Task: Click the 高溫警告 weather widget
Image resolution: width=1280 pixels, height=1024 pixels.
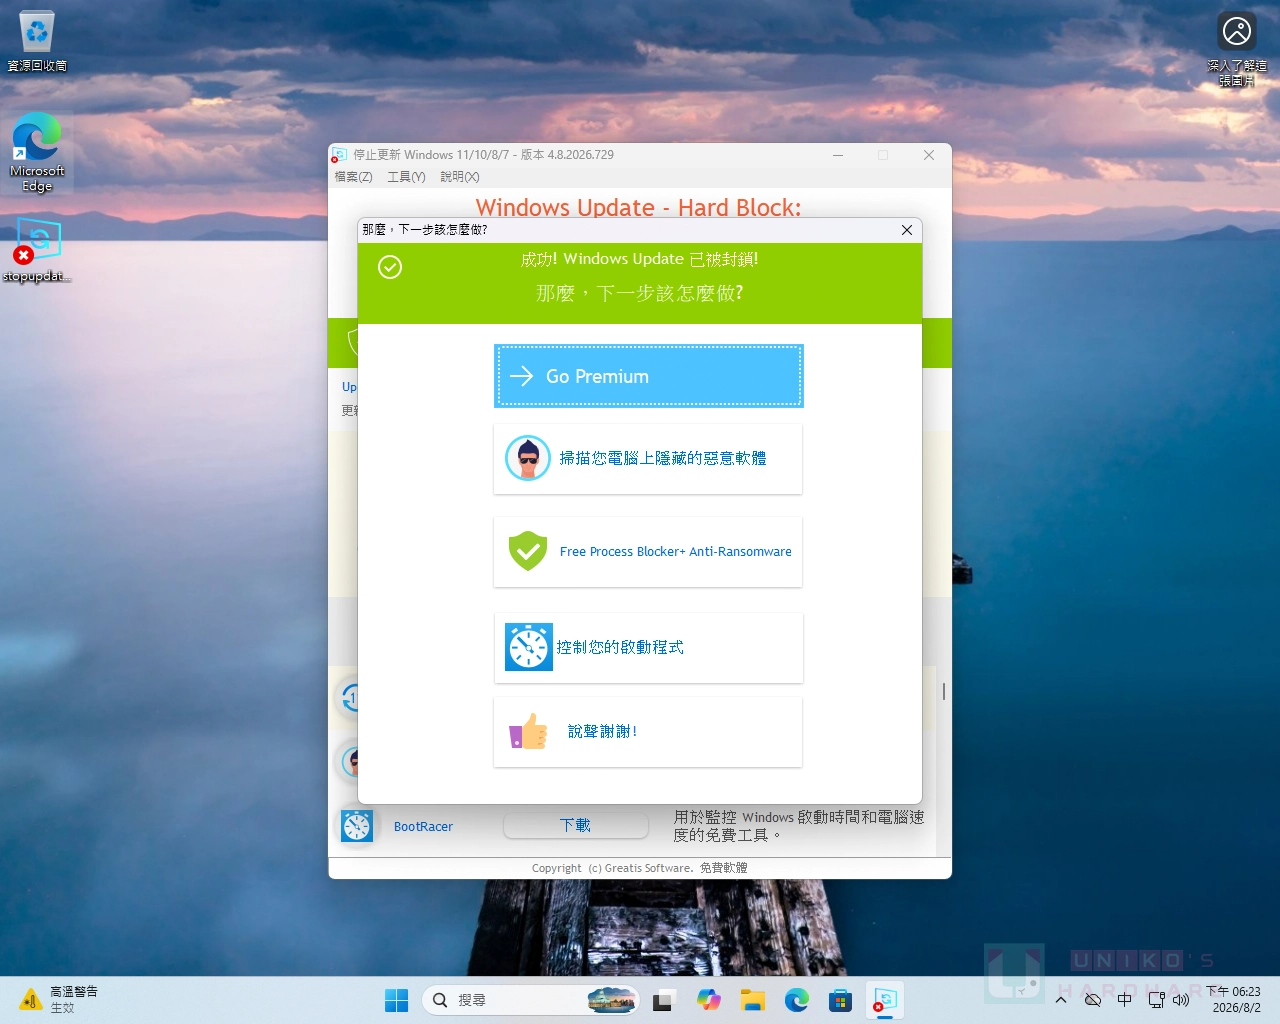Action: point(60,1000)
